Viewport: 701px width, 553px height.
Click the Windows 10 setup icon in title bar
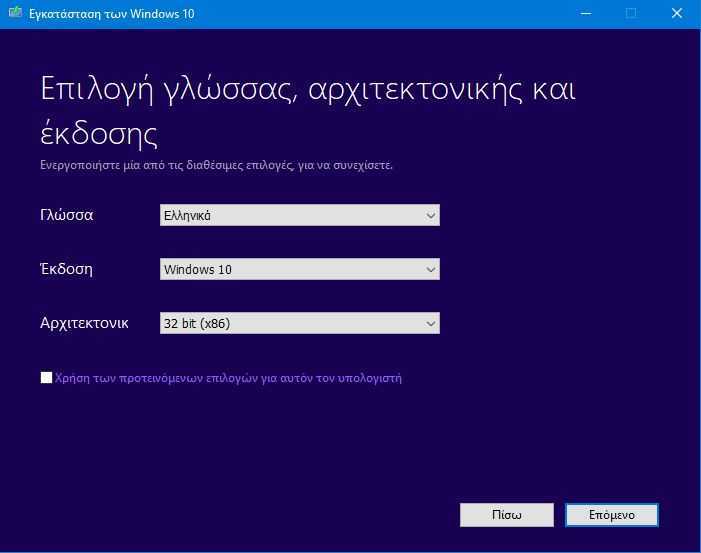point(15,13)
